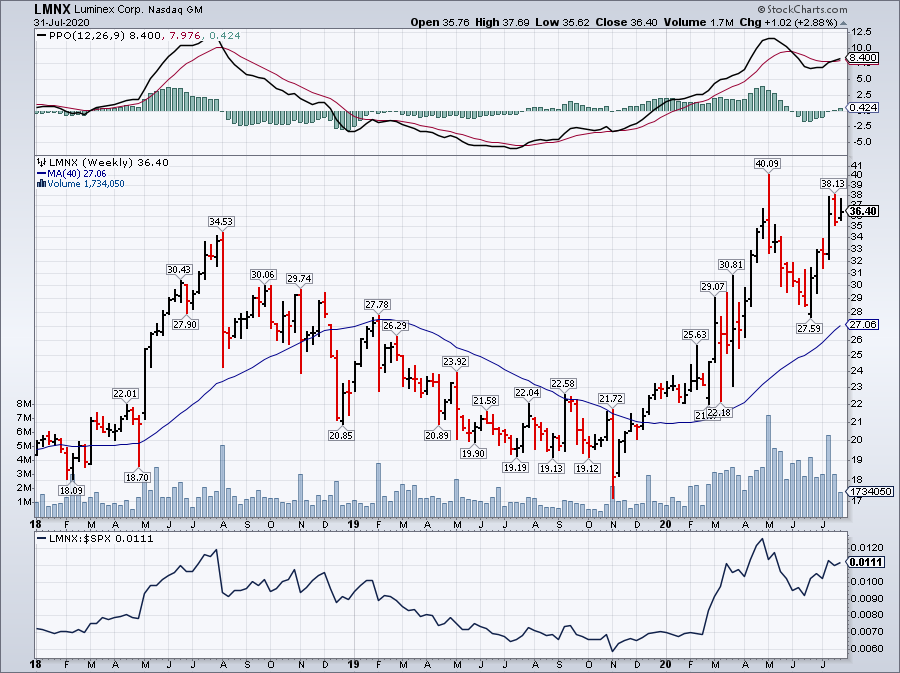Image resolution: width=900 pixels, height=673 pixels.
Task: Click the Nasdaq GM exchange label
Action: 176,10
